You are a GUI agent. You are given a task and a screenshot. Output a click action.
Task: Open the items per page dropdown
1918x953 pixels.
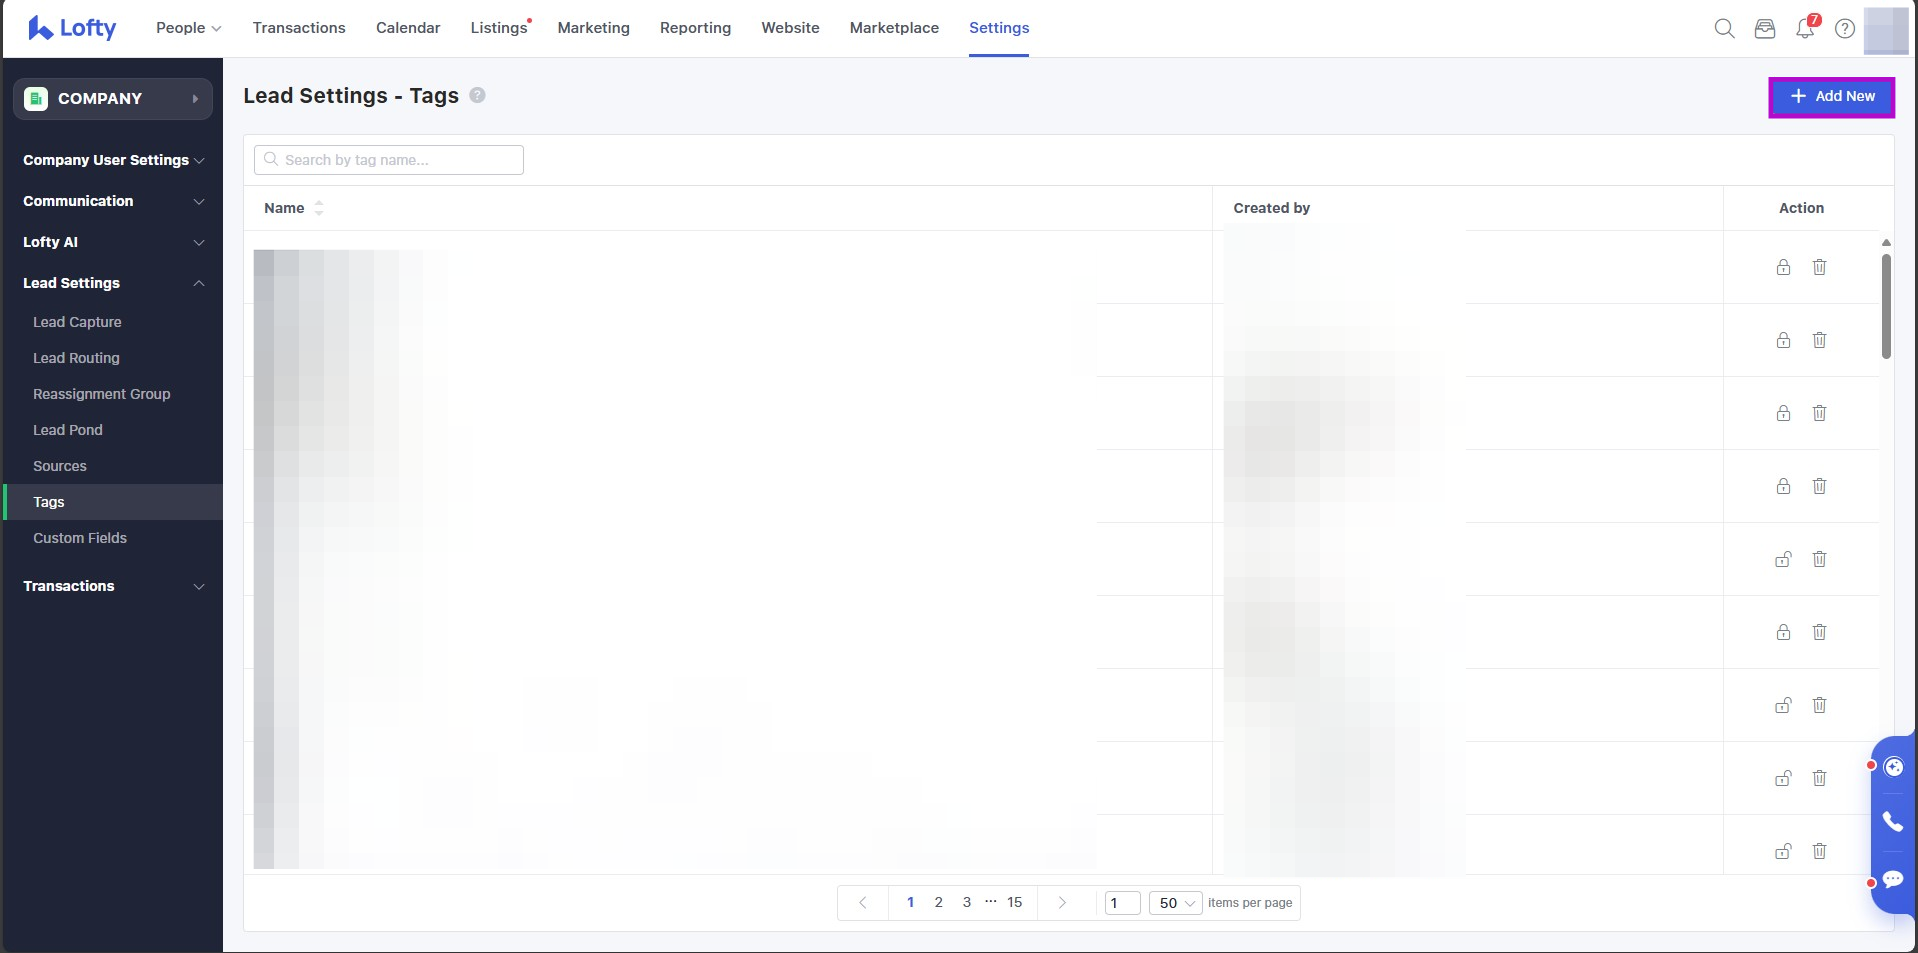tap(1176, 903)
